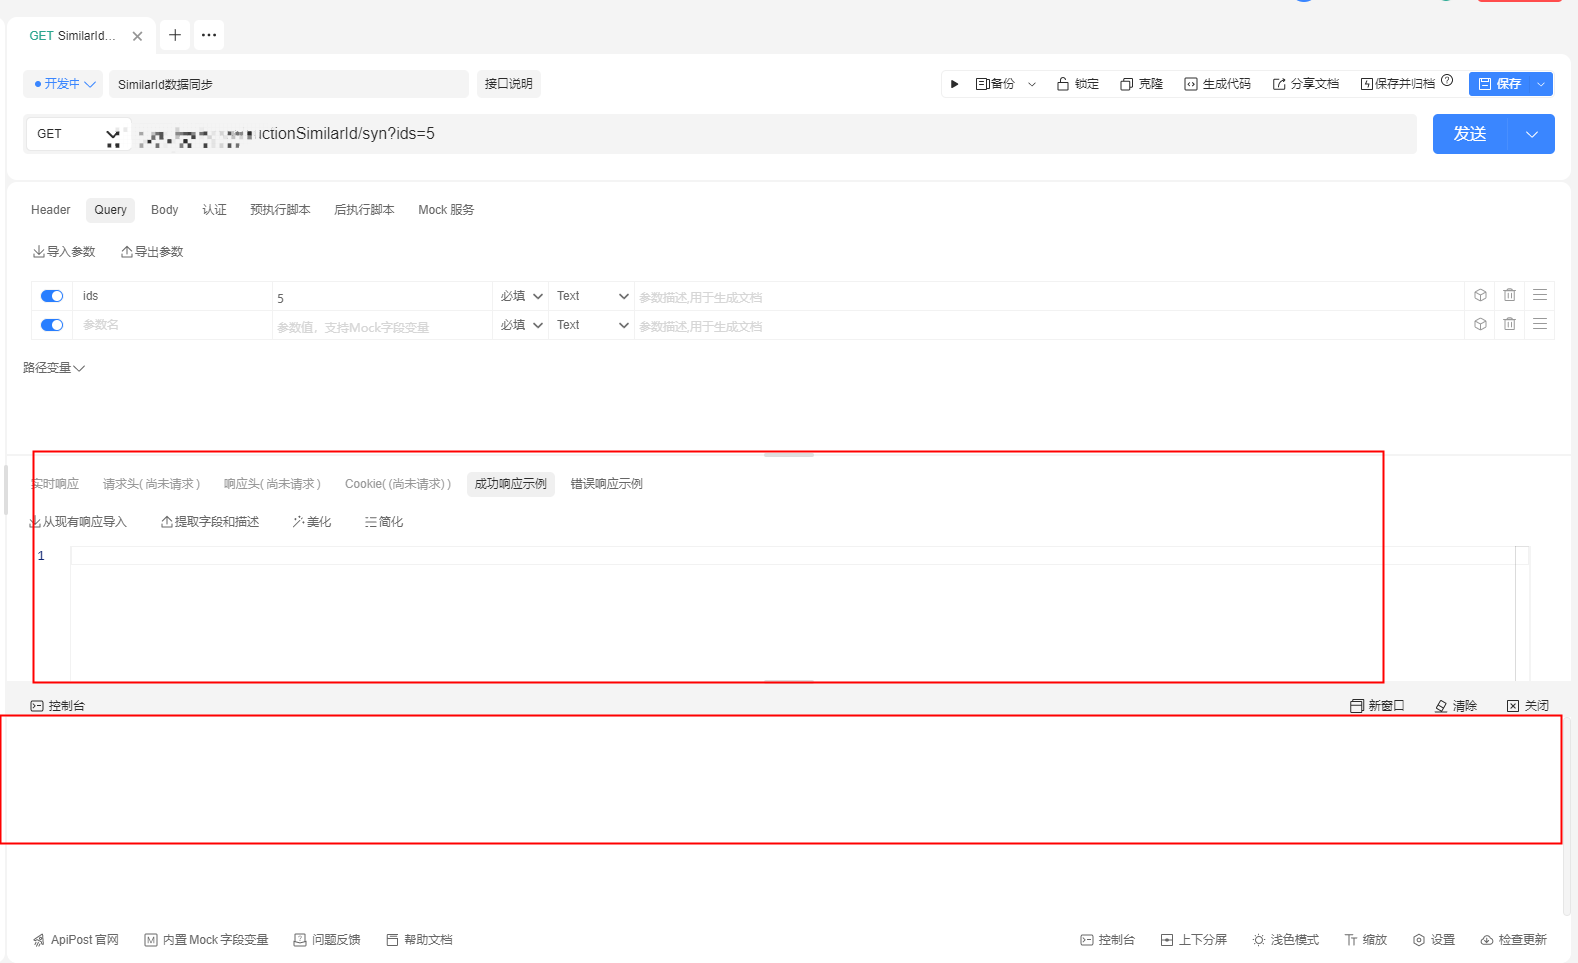Open the GET method dropdown
Image resolution: width=1578 pixels, height=963 pixels.
78,134
